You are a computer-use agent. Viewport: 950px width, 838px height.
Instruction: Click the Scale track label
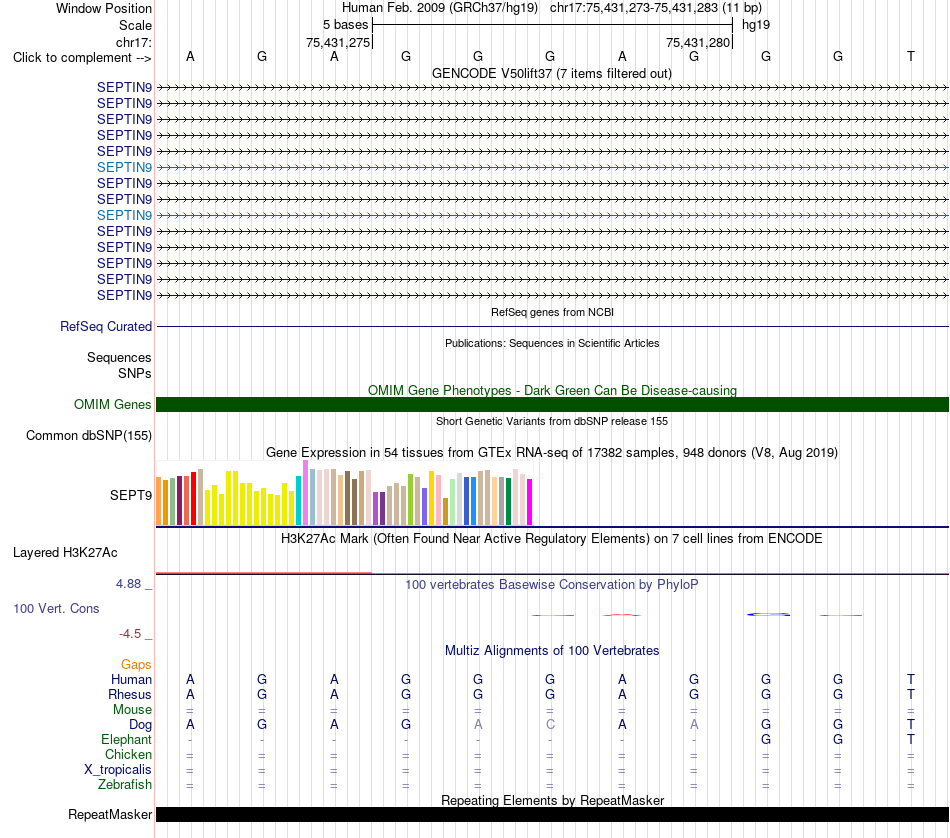(x=135, y=25)
